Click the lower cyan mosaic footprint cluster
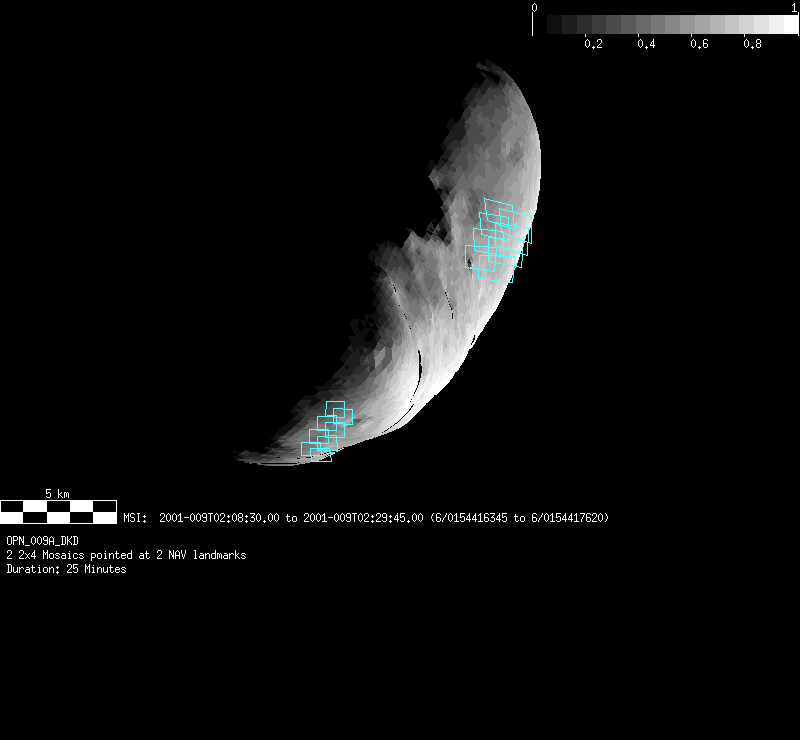 point(328,430)
